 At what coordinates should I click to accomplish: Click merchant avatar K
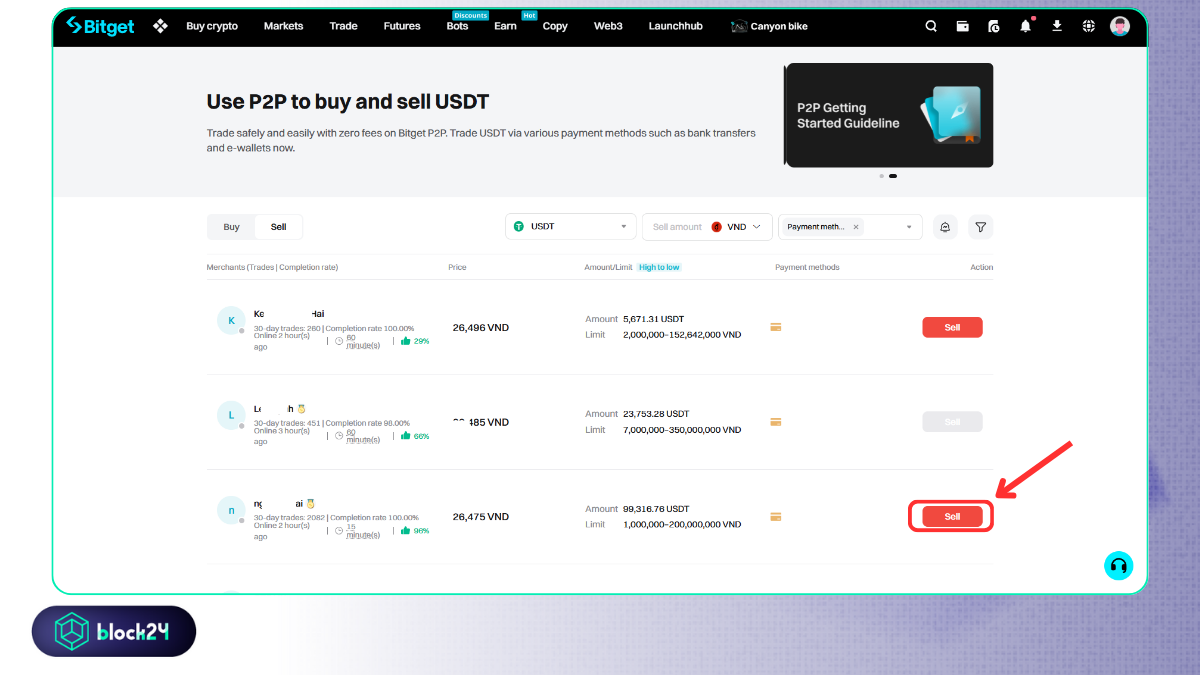click(231, 321)
